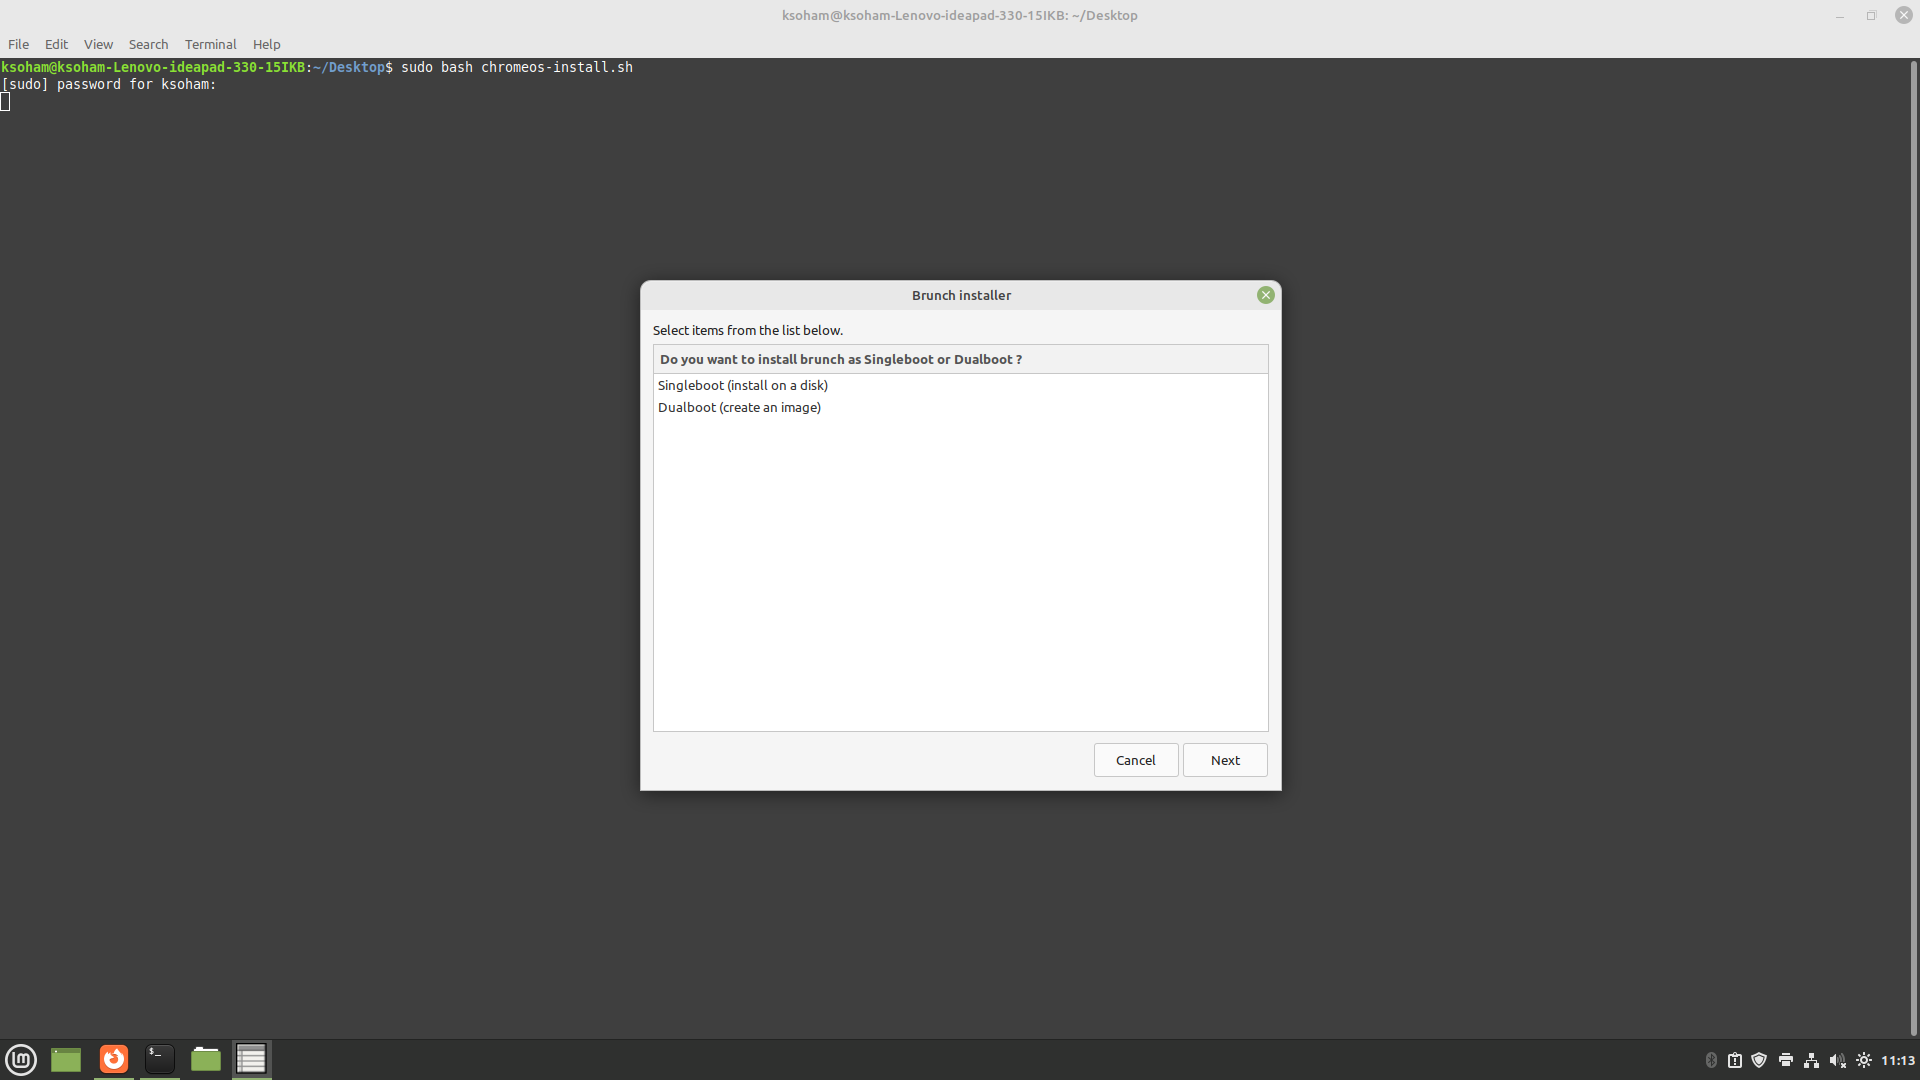This screenshot has width=1920, height=1080.
Task: Open the Terminal menu
Action: click(x=210, y=44)
